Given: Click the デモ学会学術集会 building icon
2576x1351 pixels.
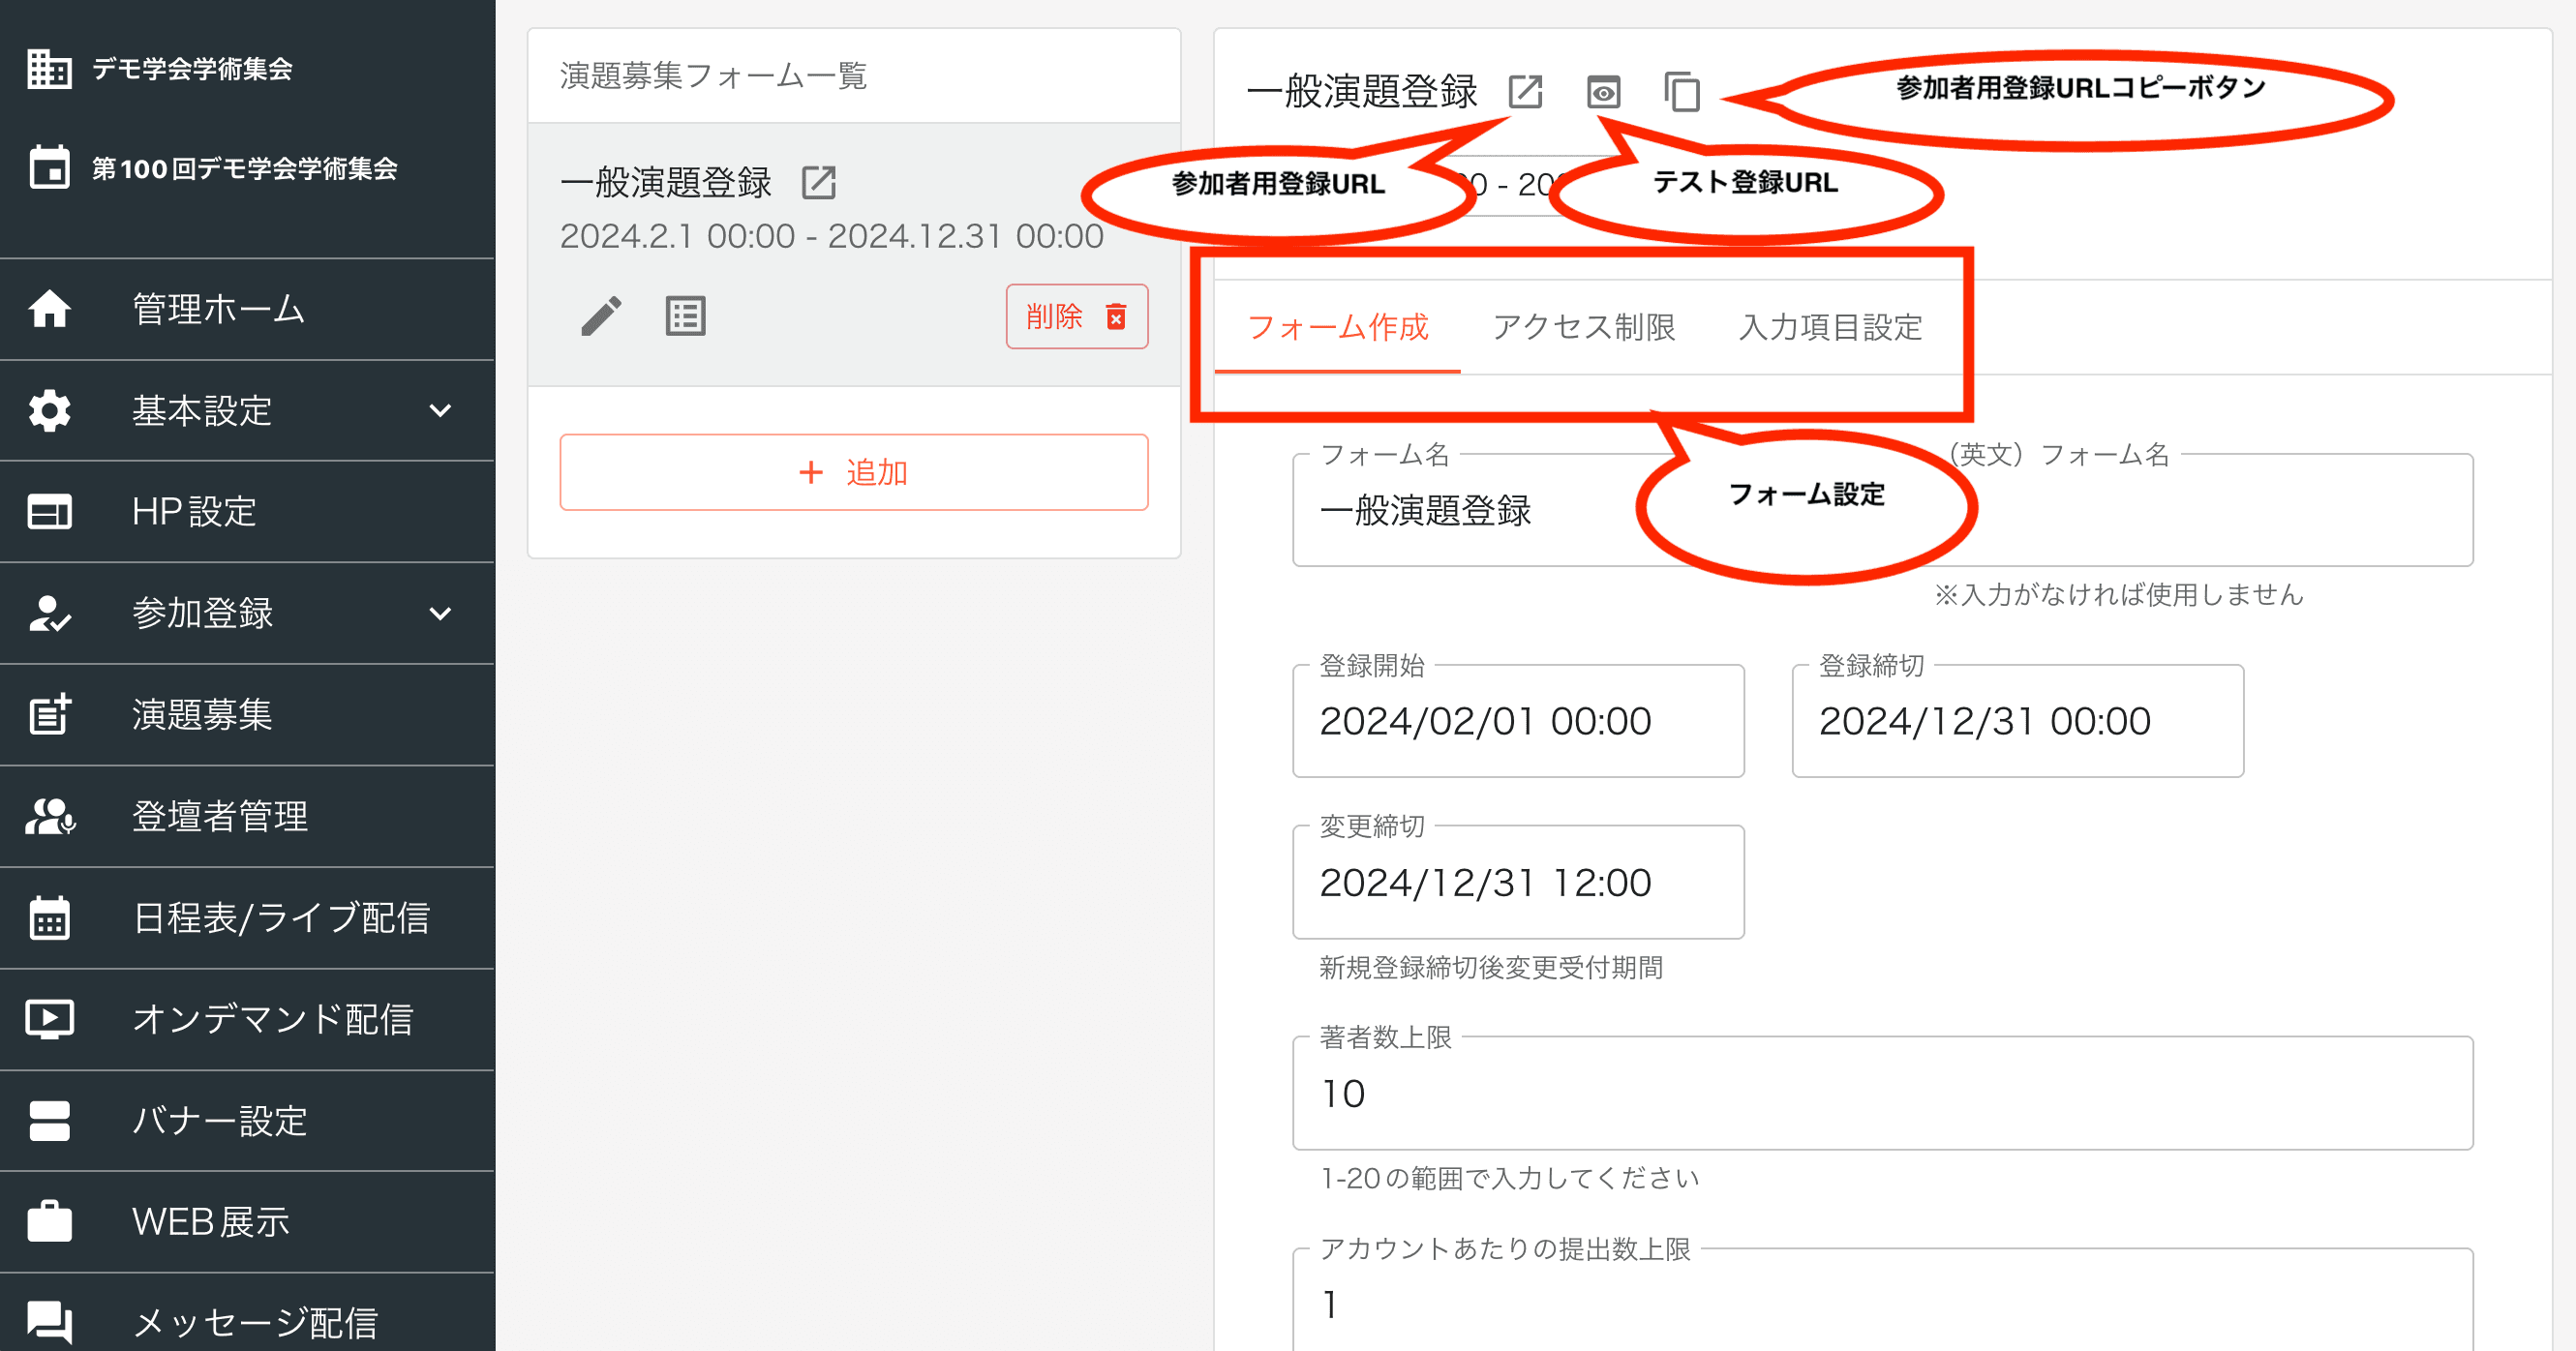Looking at the screenshot, I should click(x=49, y=69).
